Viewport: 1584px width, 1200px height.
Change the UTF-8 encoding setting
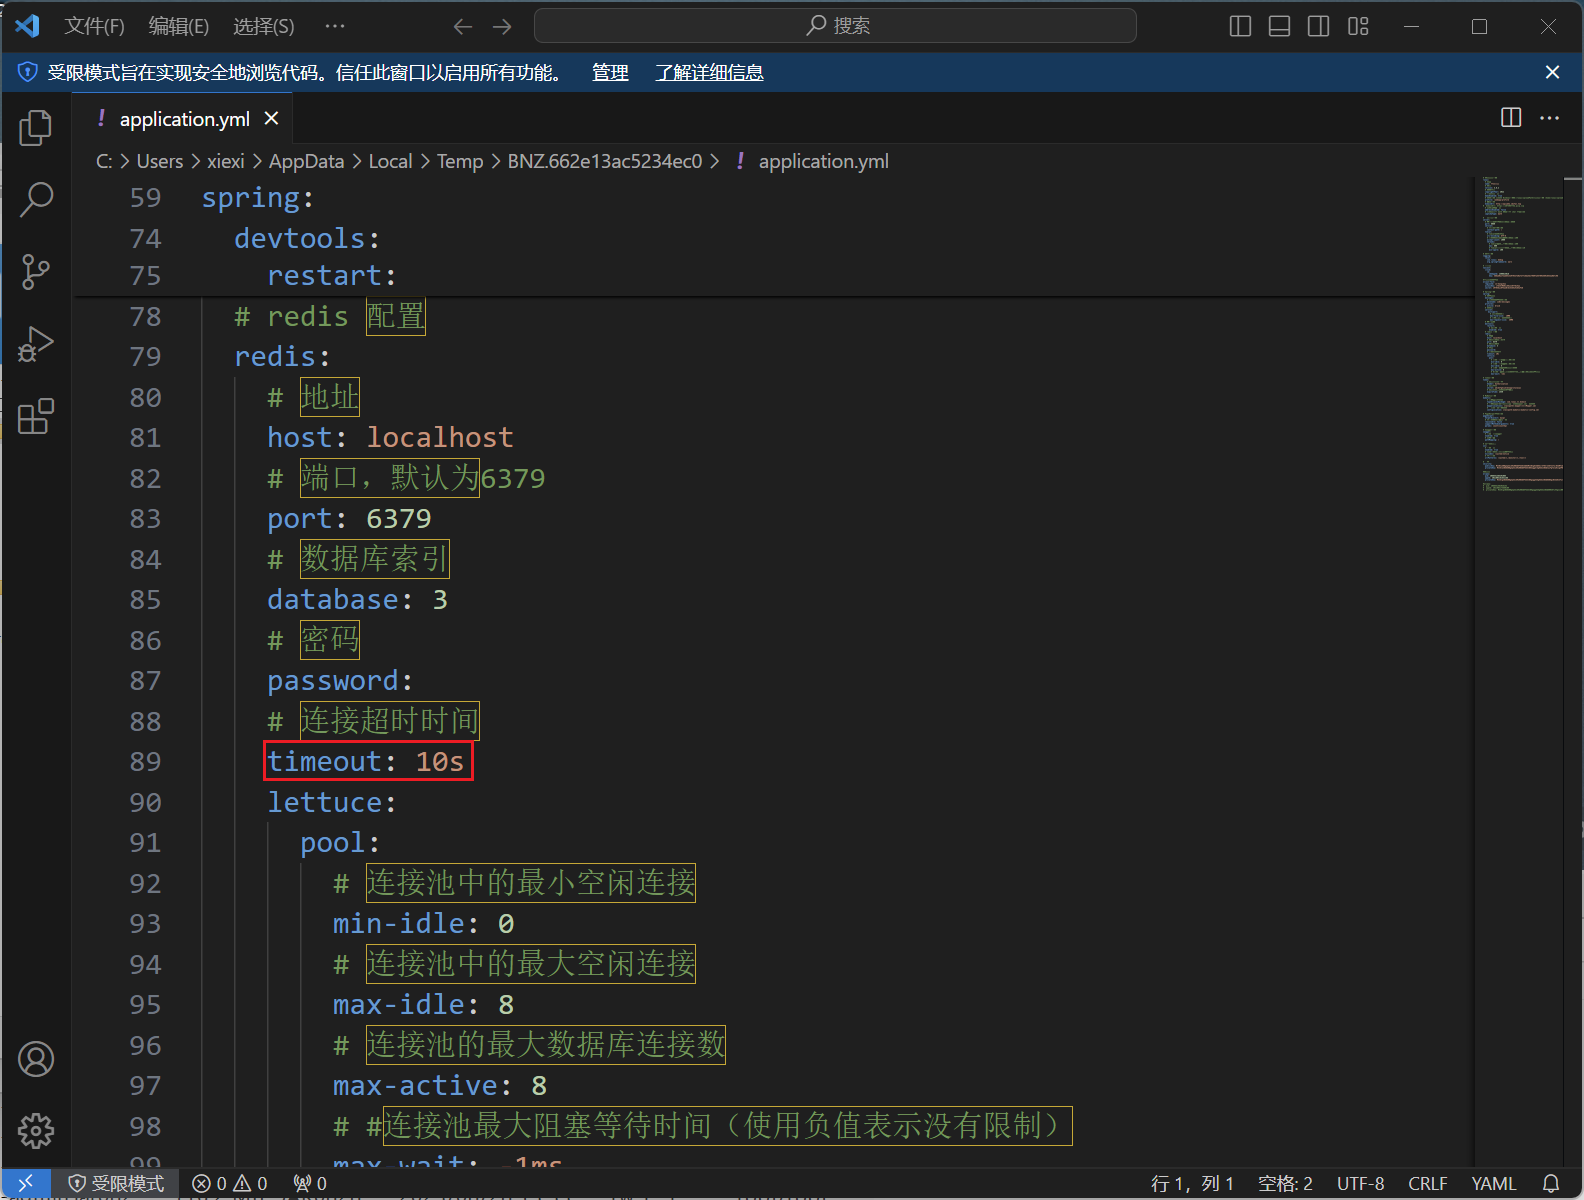click(x=1361, y=1184)
